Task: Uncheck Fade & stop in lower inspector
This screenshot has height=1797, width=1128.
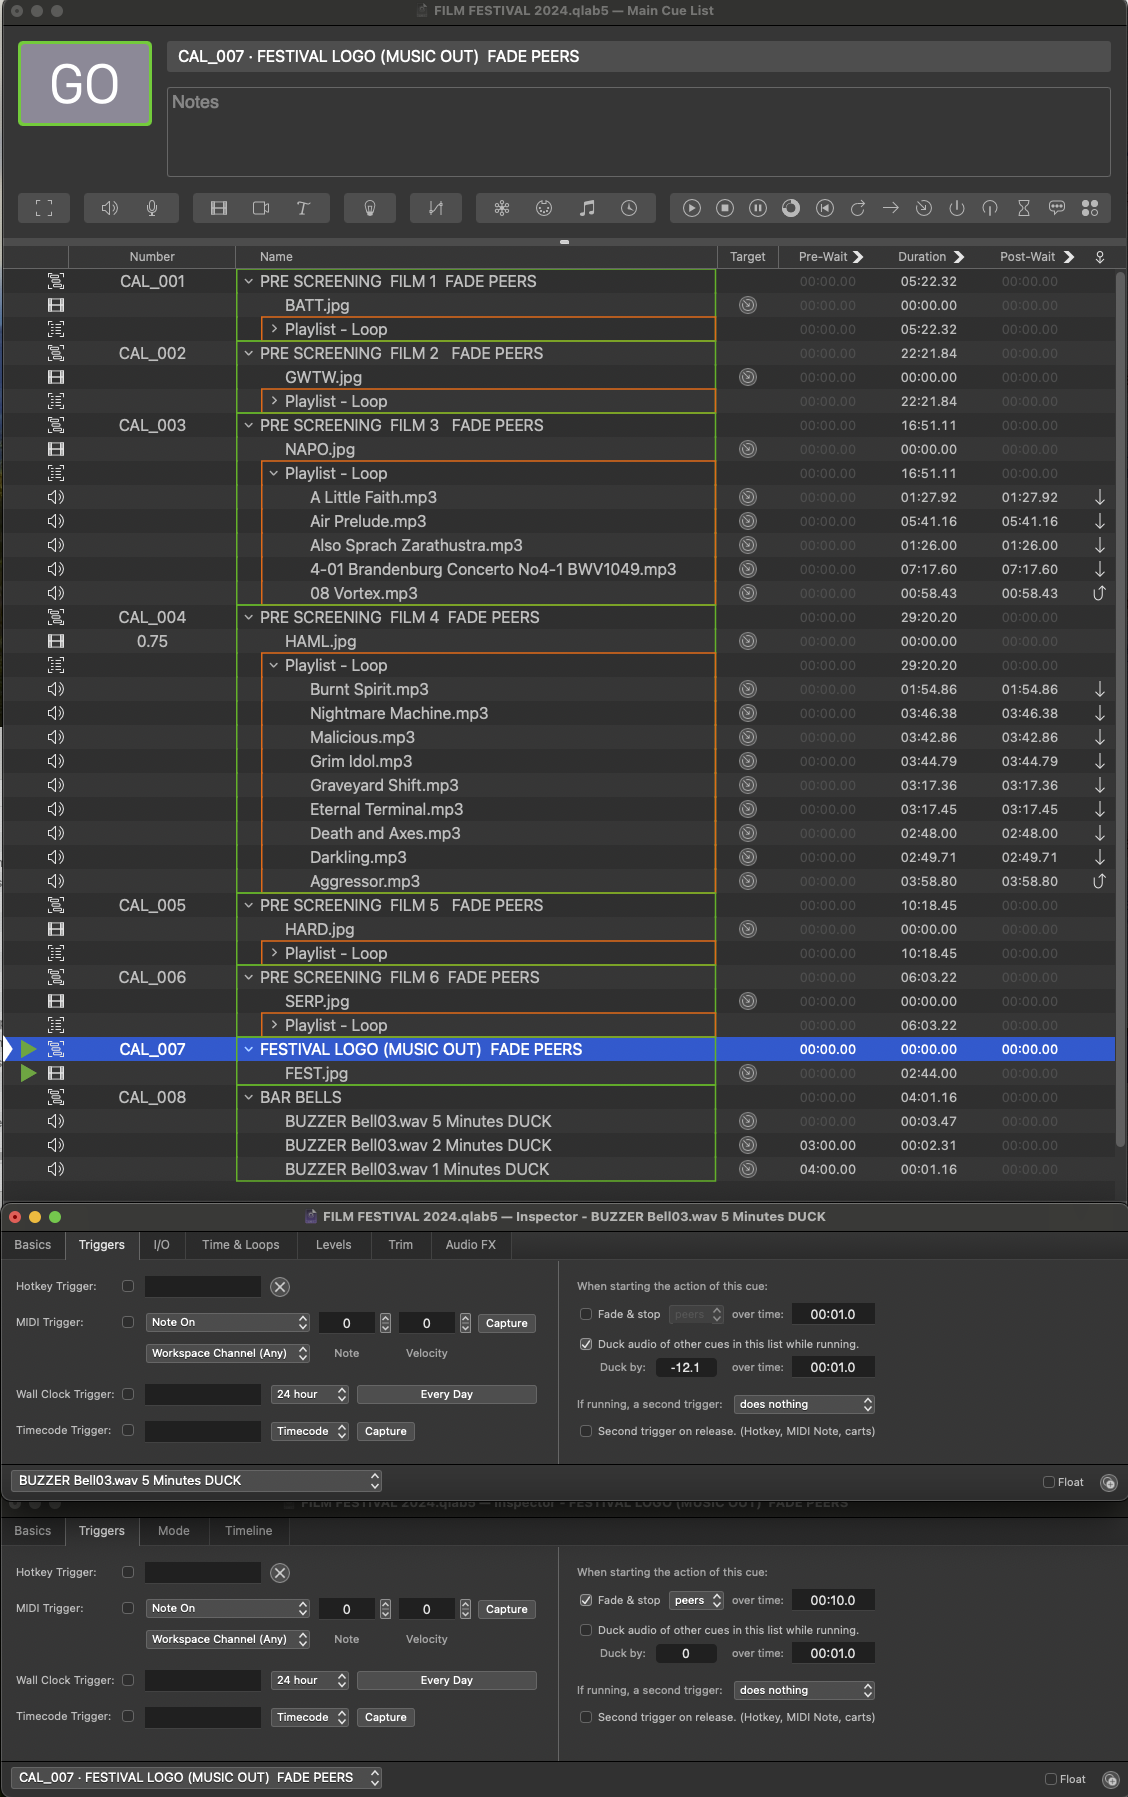Action: (x=586, y=1600)
